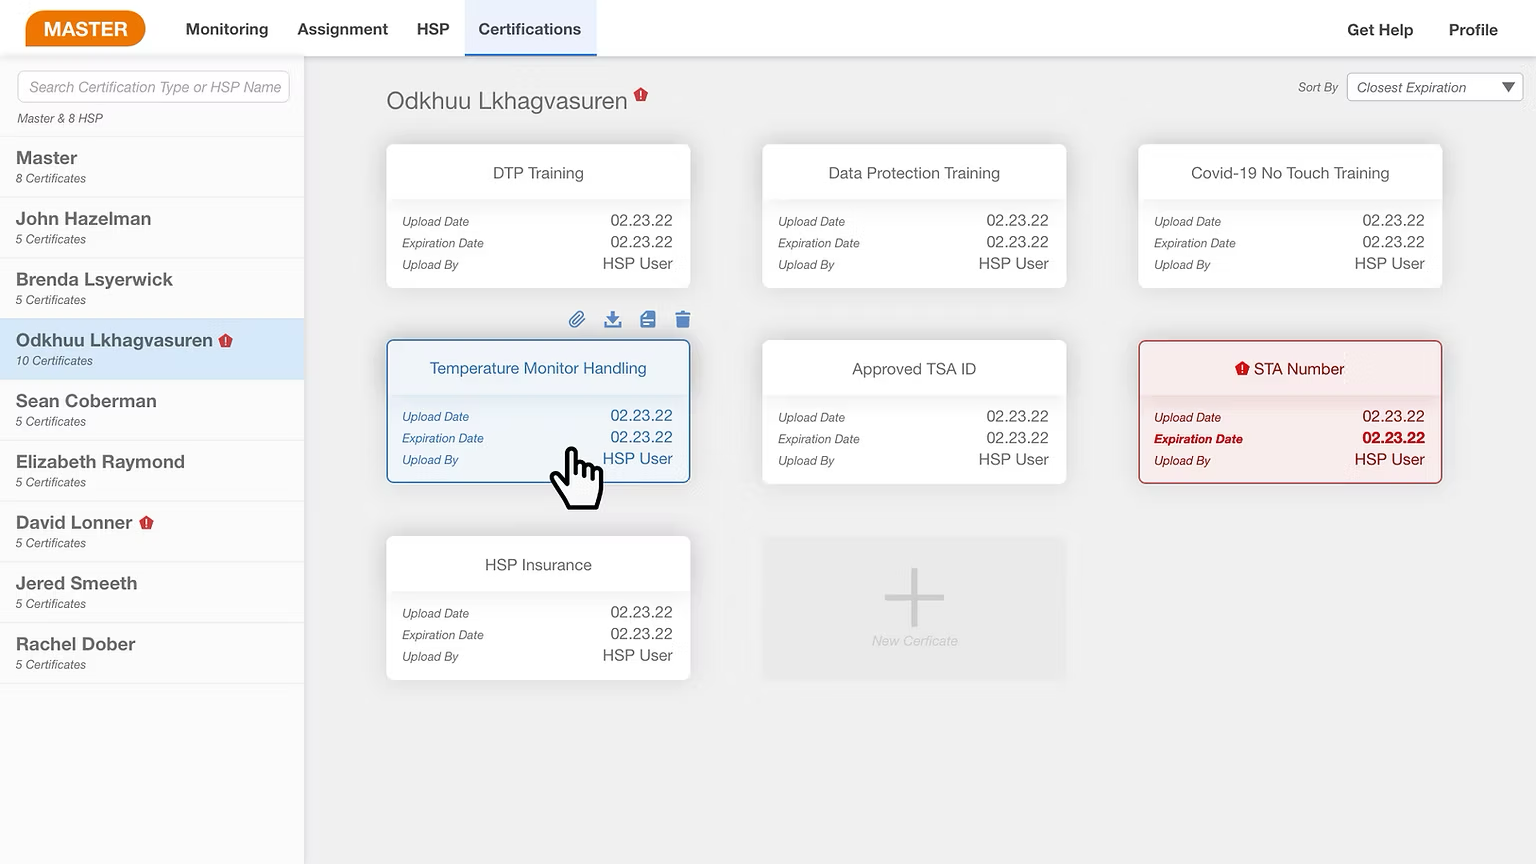Open the HSP Insurance certificate card
The image size is (1536, 864).
[538, 608]
